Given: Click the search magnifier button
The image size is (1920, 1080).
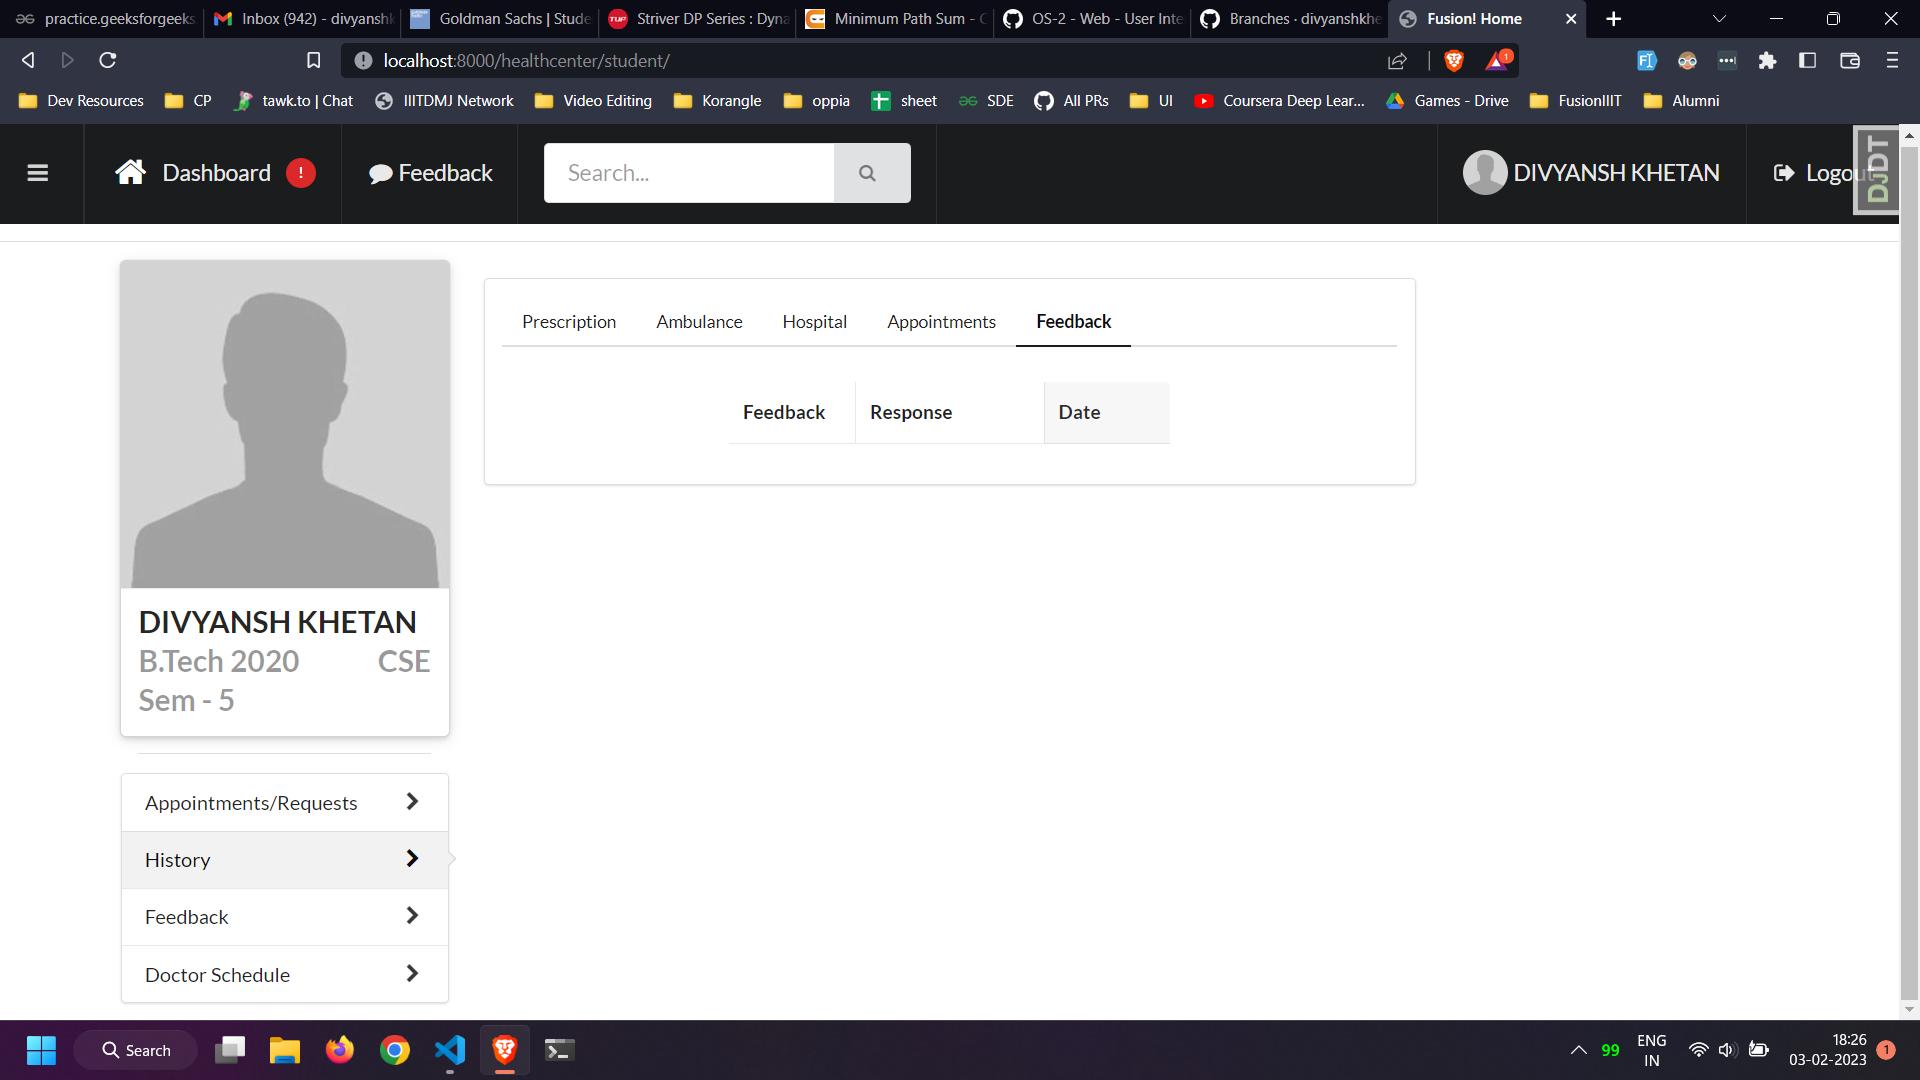Looking at the screenshot, I should 868,173.
